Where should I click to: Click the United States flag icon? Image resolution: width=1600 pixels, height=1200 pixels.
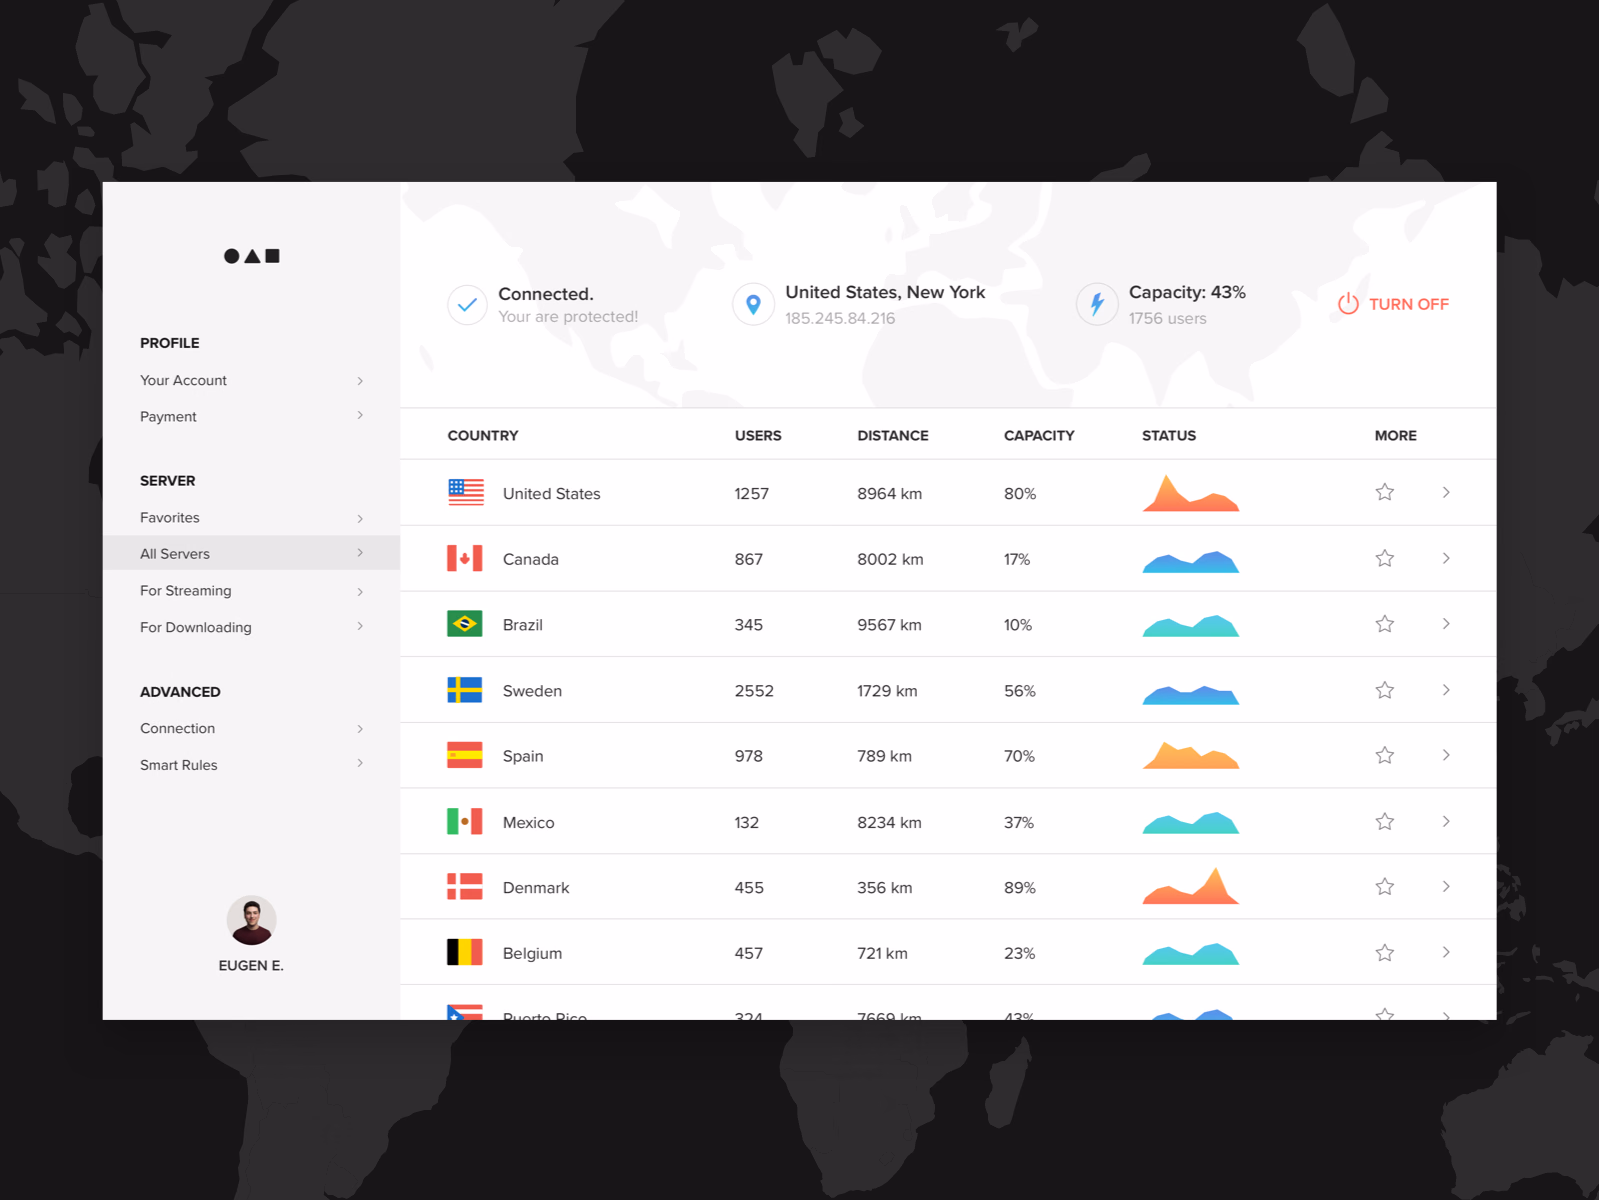click(x=465, y=492)
